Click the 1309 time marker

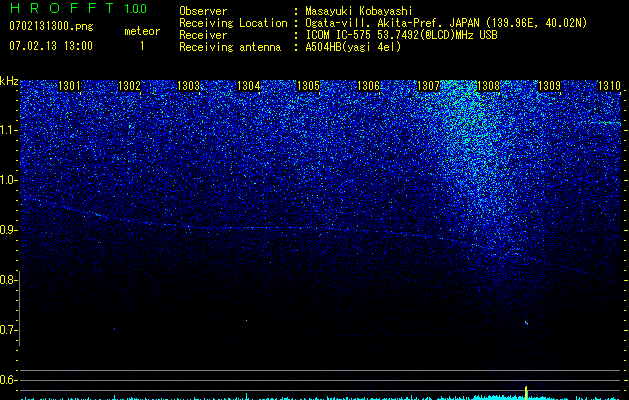point(549,86)
